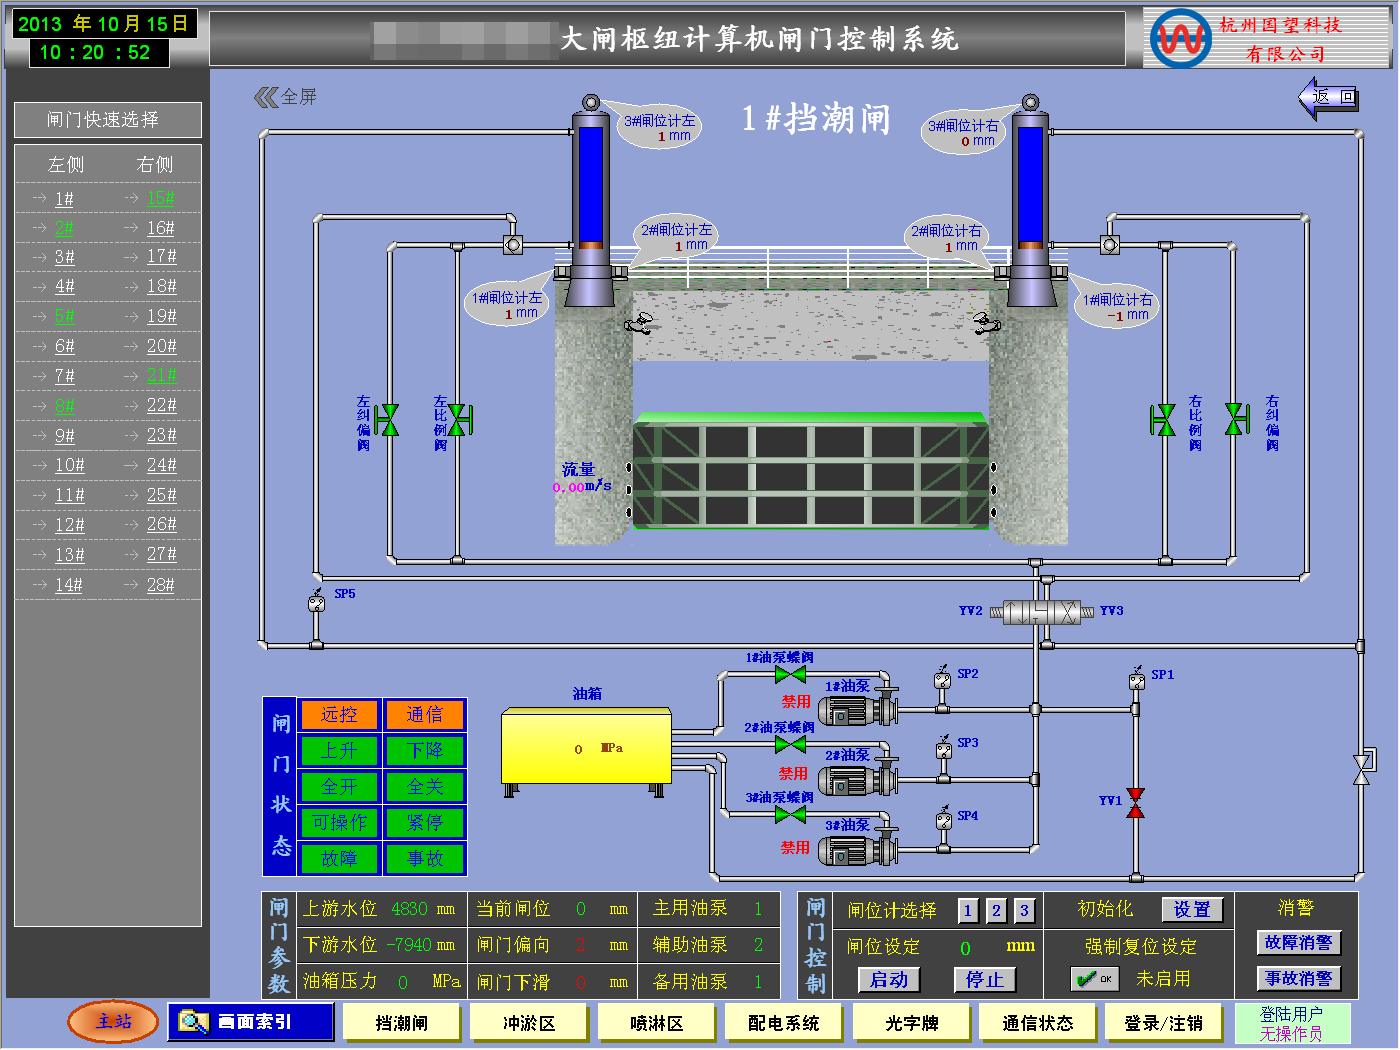Click the right deviation-correction valve symbol
The image size is (1400, 1050).
click(1237, 420)
